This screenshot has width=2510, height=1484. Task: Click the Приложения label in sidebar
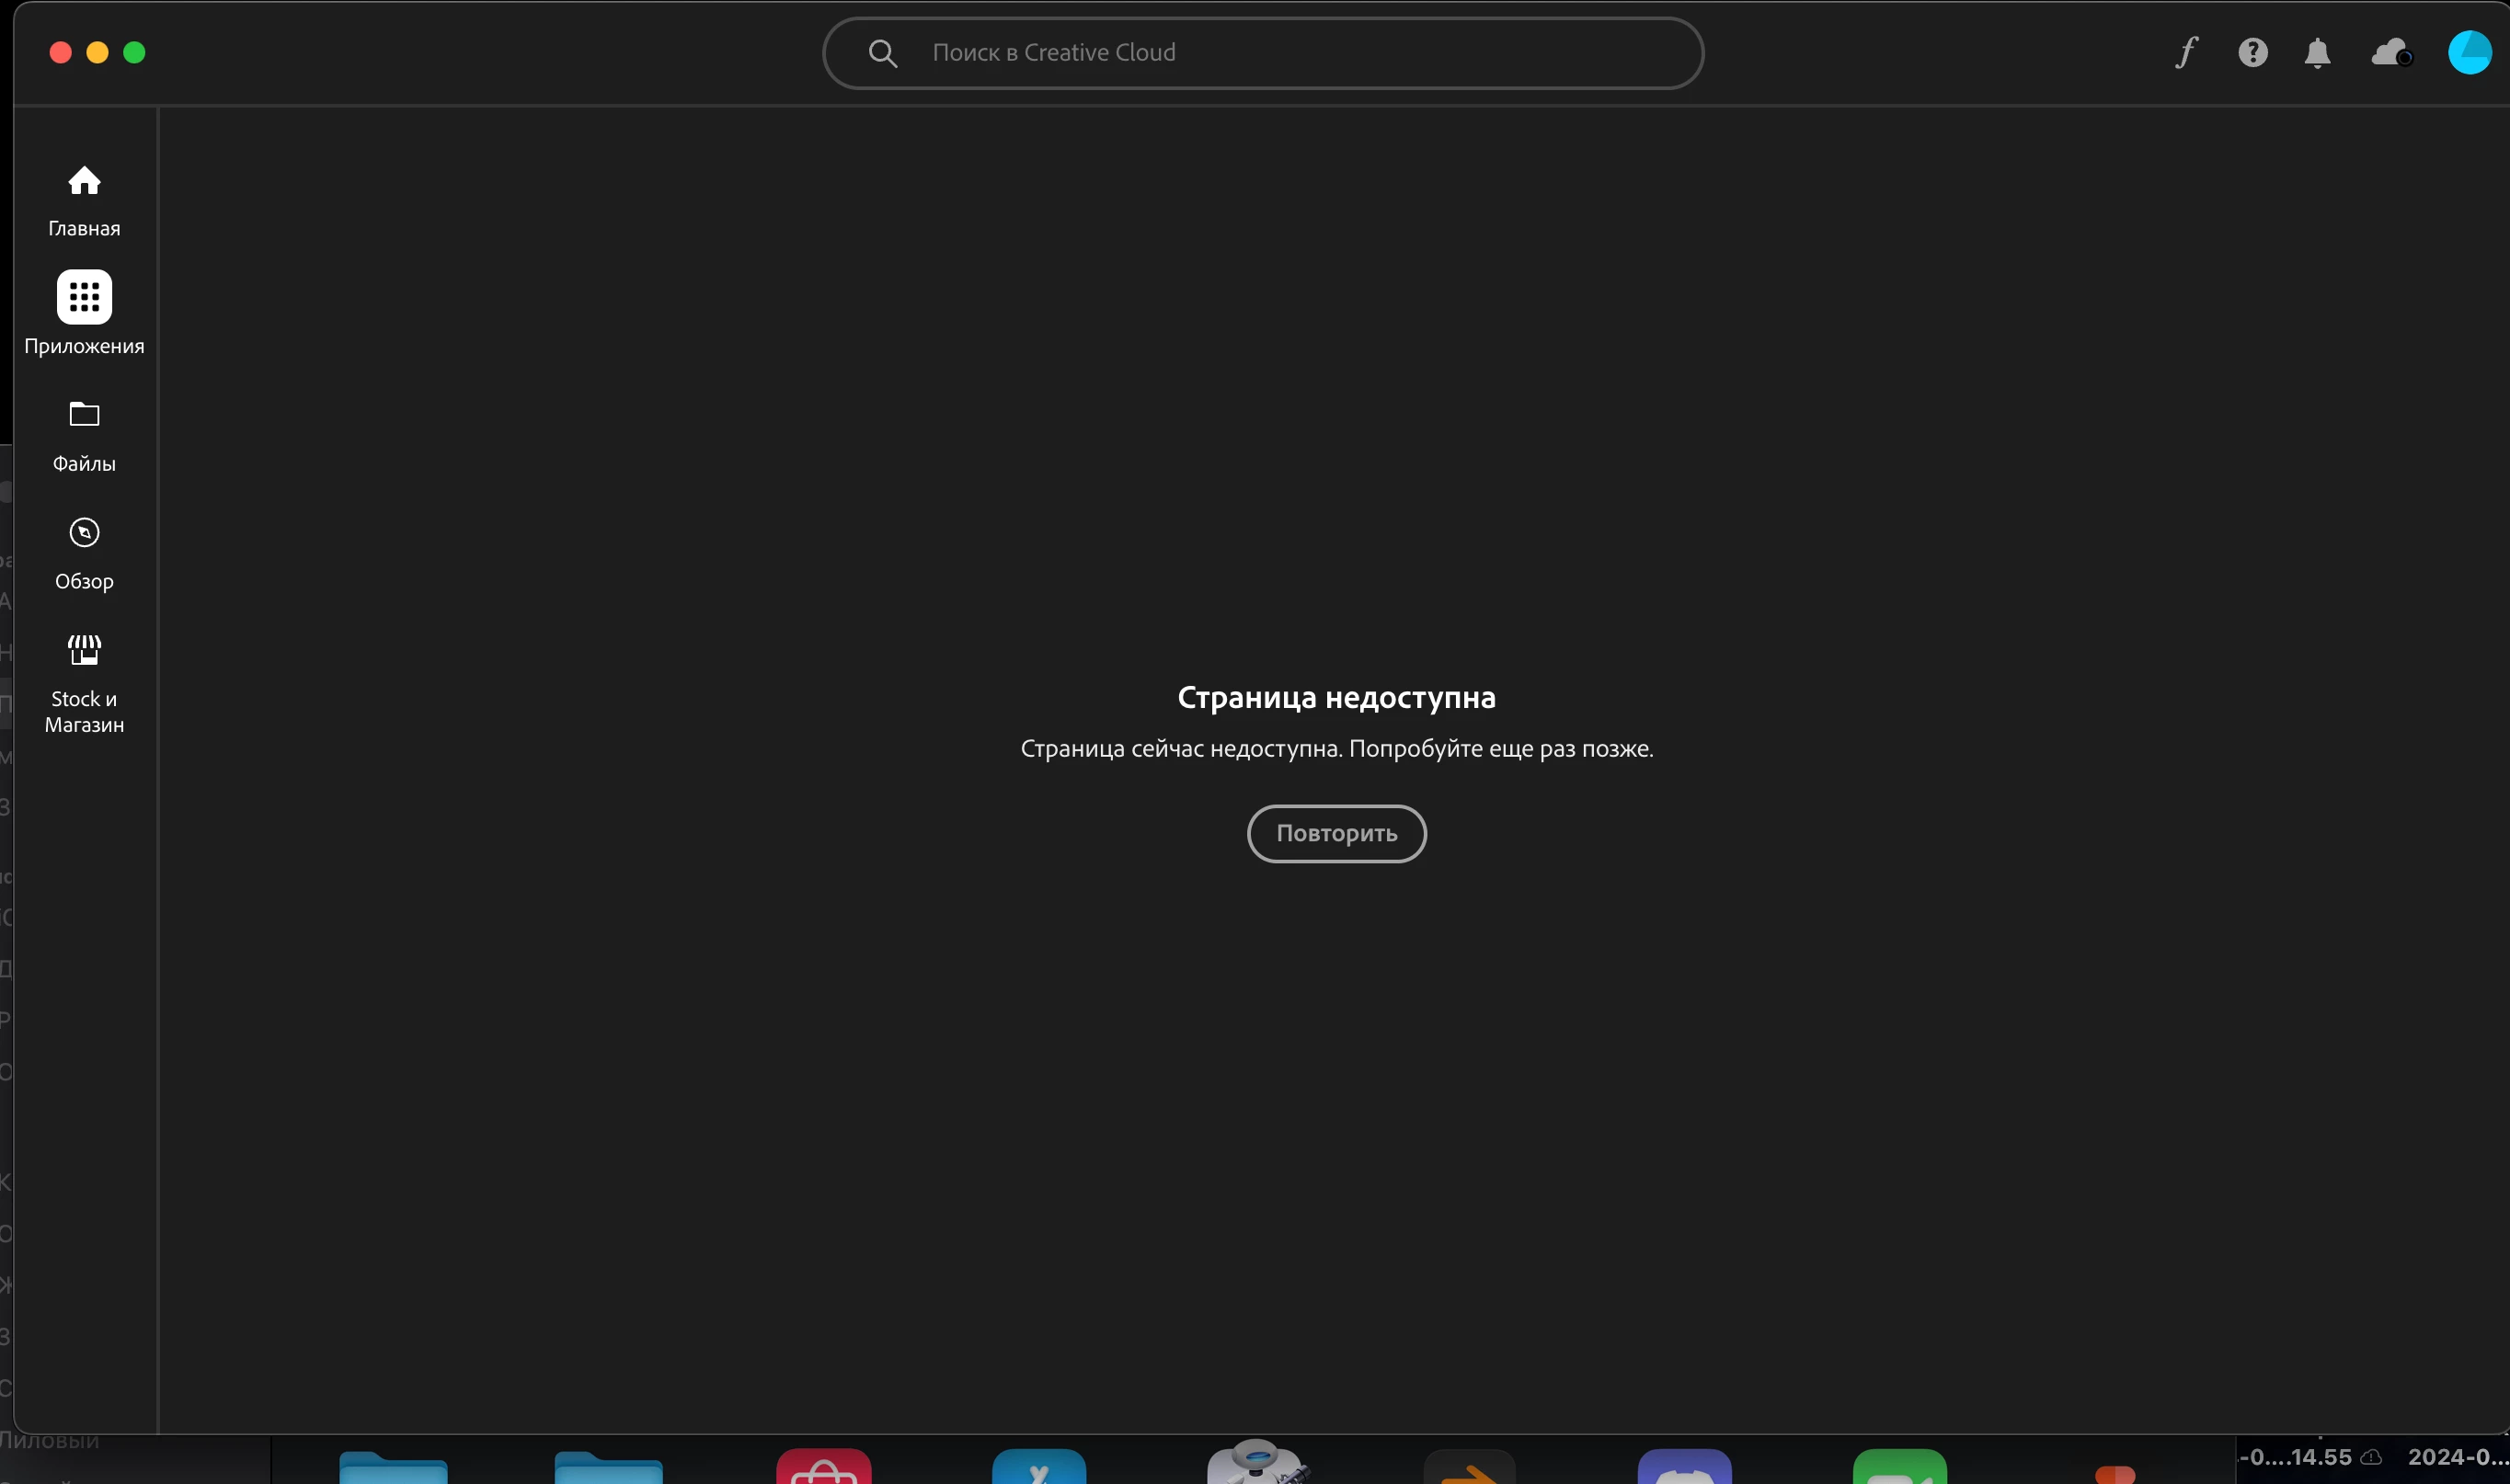pyautogui.click(x=84, y=346)
